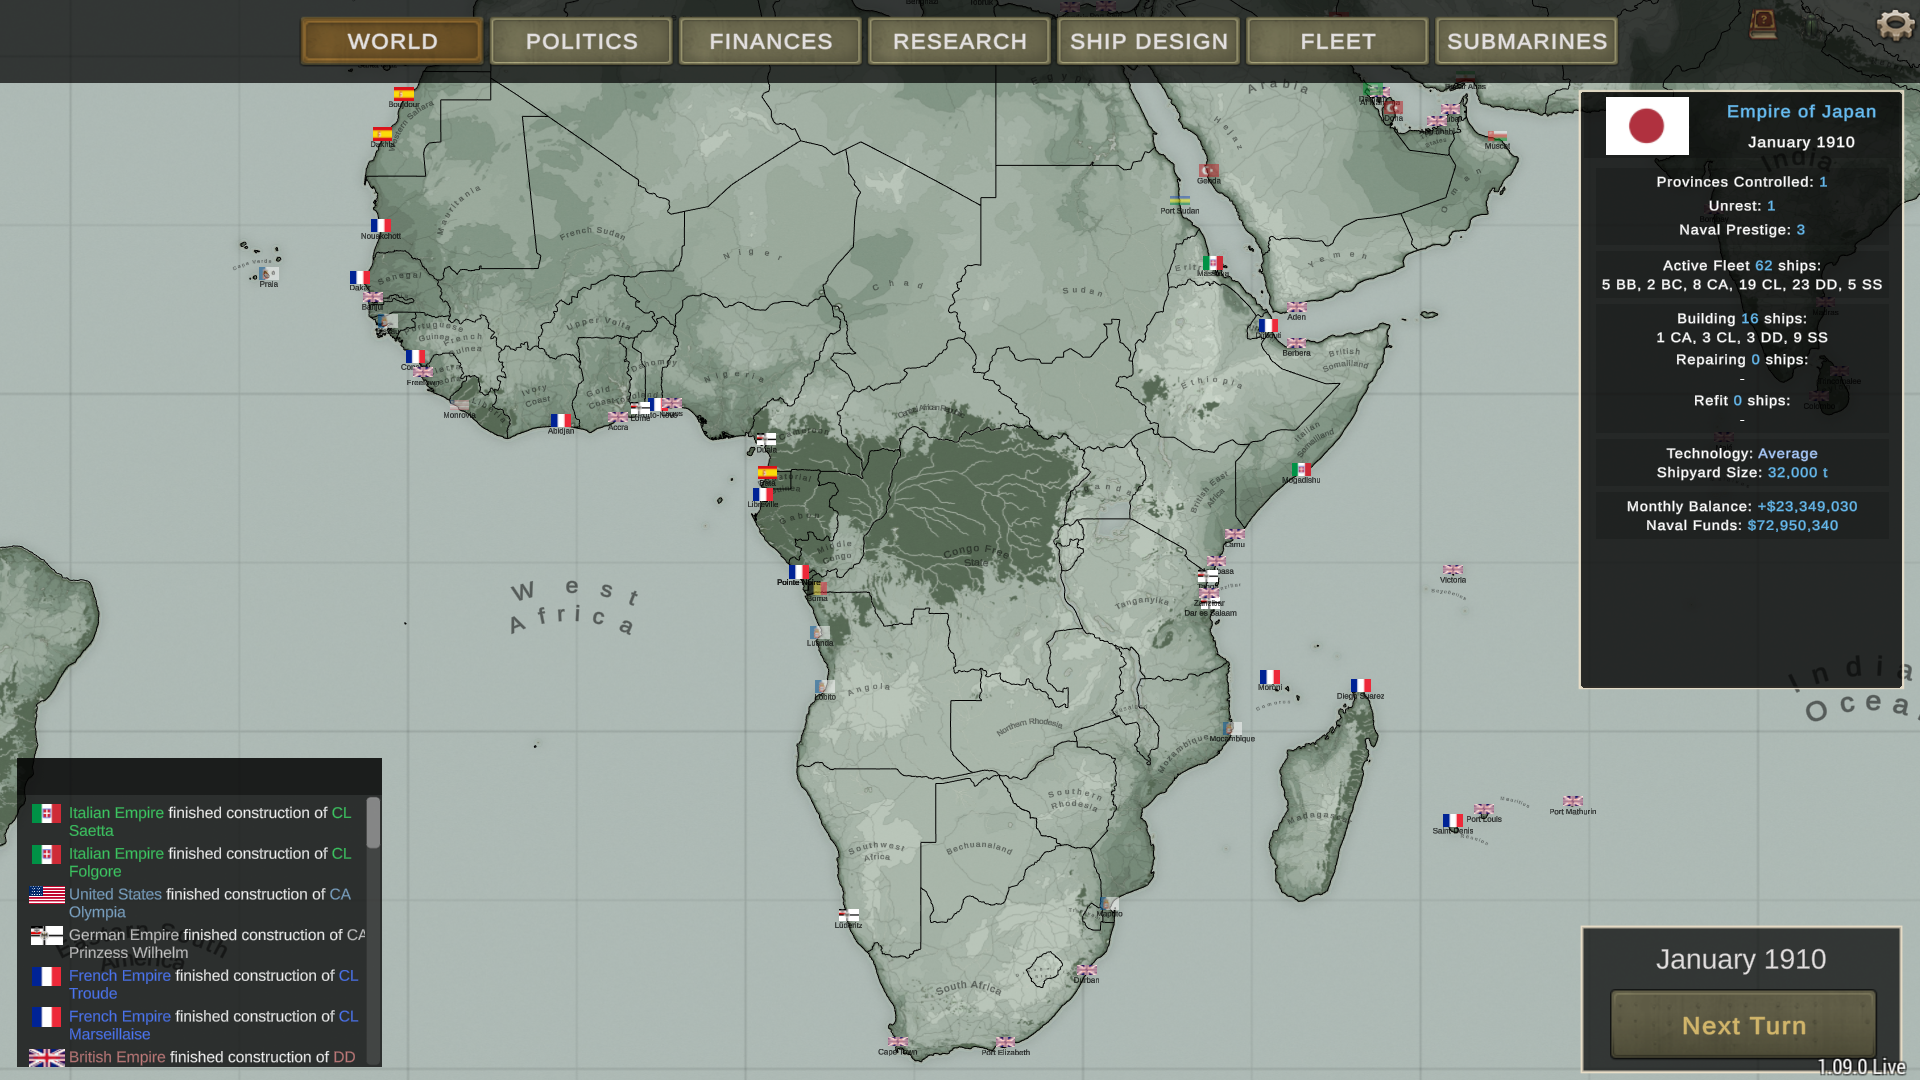Select the Massawa Italian port flag
The image size is (1920, 1080).
pyautogui.click(x=1213, y=263)
